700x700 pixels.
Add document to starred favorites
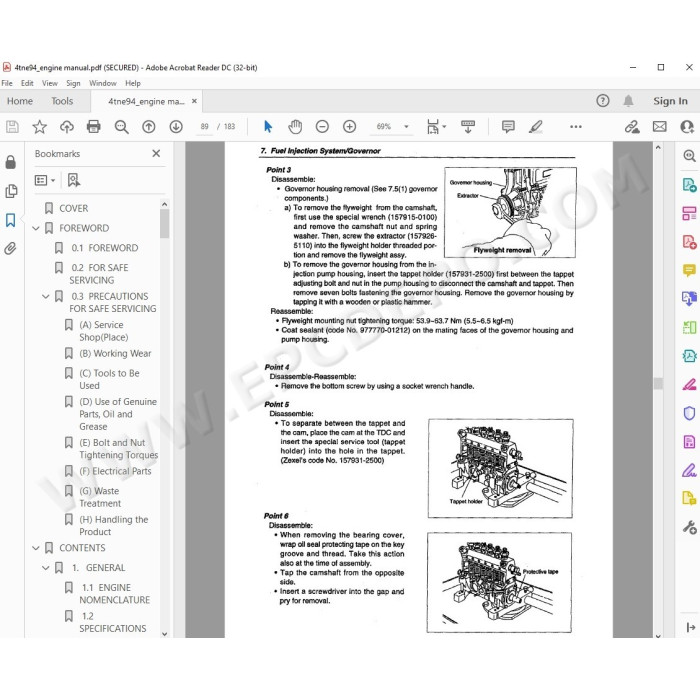click(x=39, y=127)
